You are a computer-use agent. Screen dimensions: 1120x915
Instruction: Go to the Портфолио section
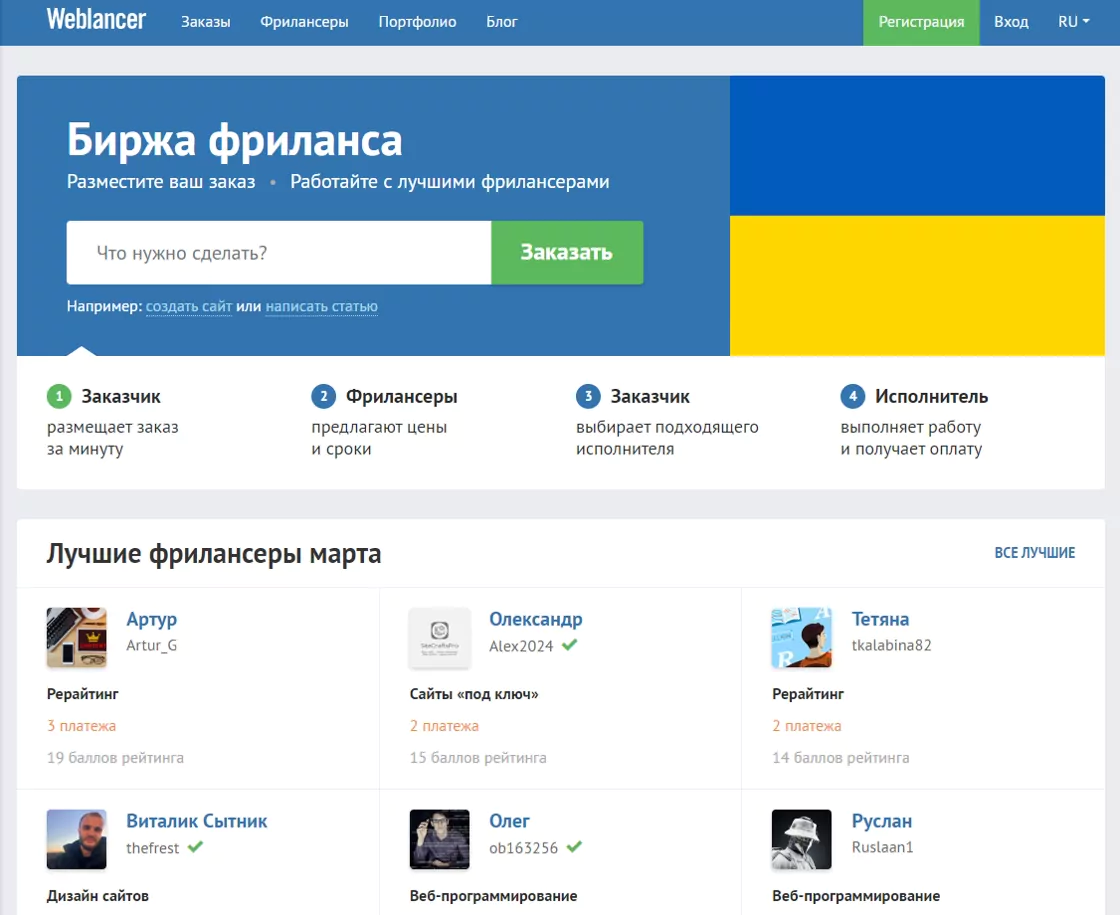pos(417,22)
